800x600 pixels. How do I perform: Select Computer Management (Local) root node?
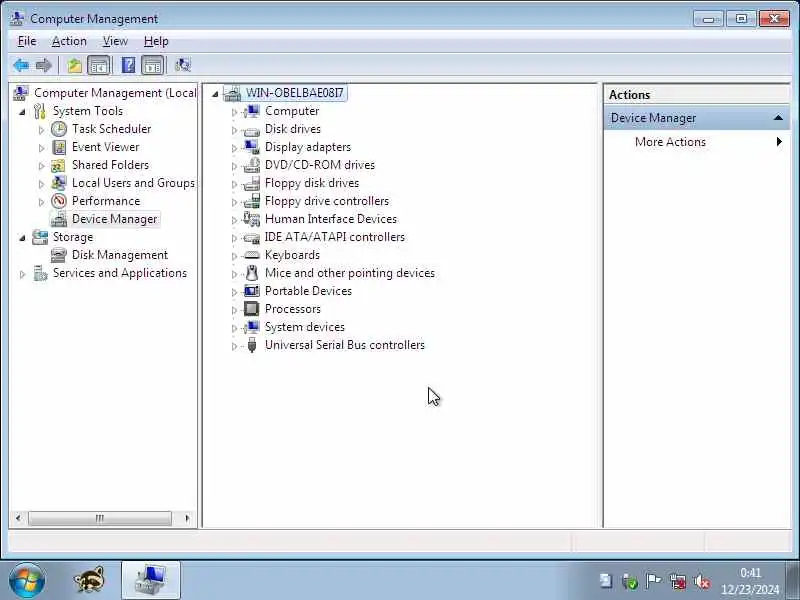pyautogui.click(x=115, y=93)
